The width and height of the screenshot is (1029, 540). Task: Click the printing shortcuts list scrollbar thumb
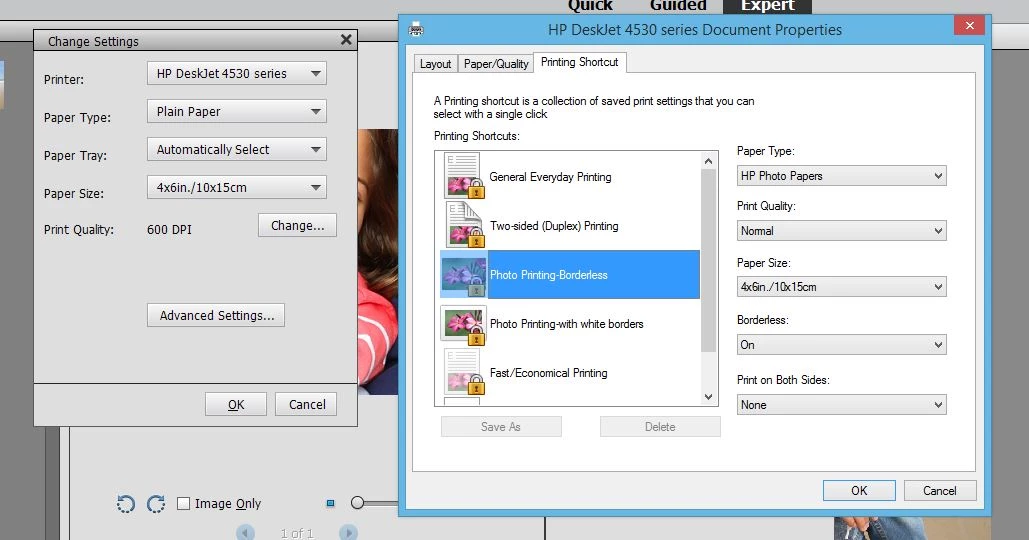click(x=708, y=260)
